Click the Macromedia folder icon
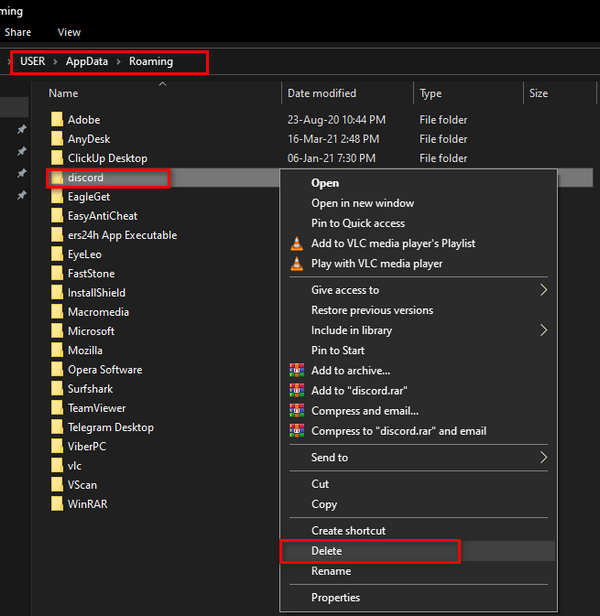This screenshot has width=600, height=616. 57,312
